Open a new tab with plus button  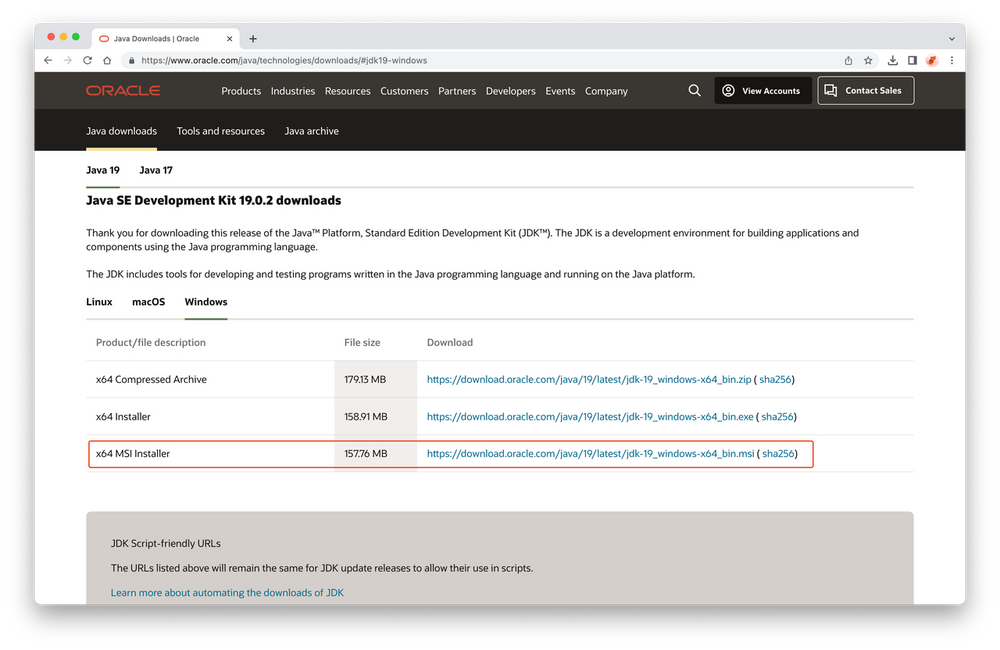coord(253,38)
